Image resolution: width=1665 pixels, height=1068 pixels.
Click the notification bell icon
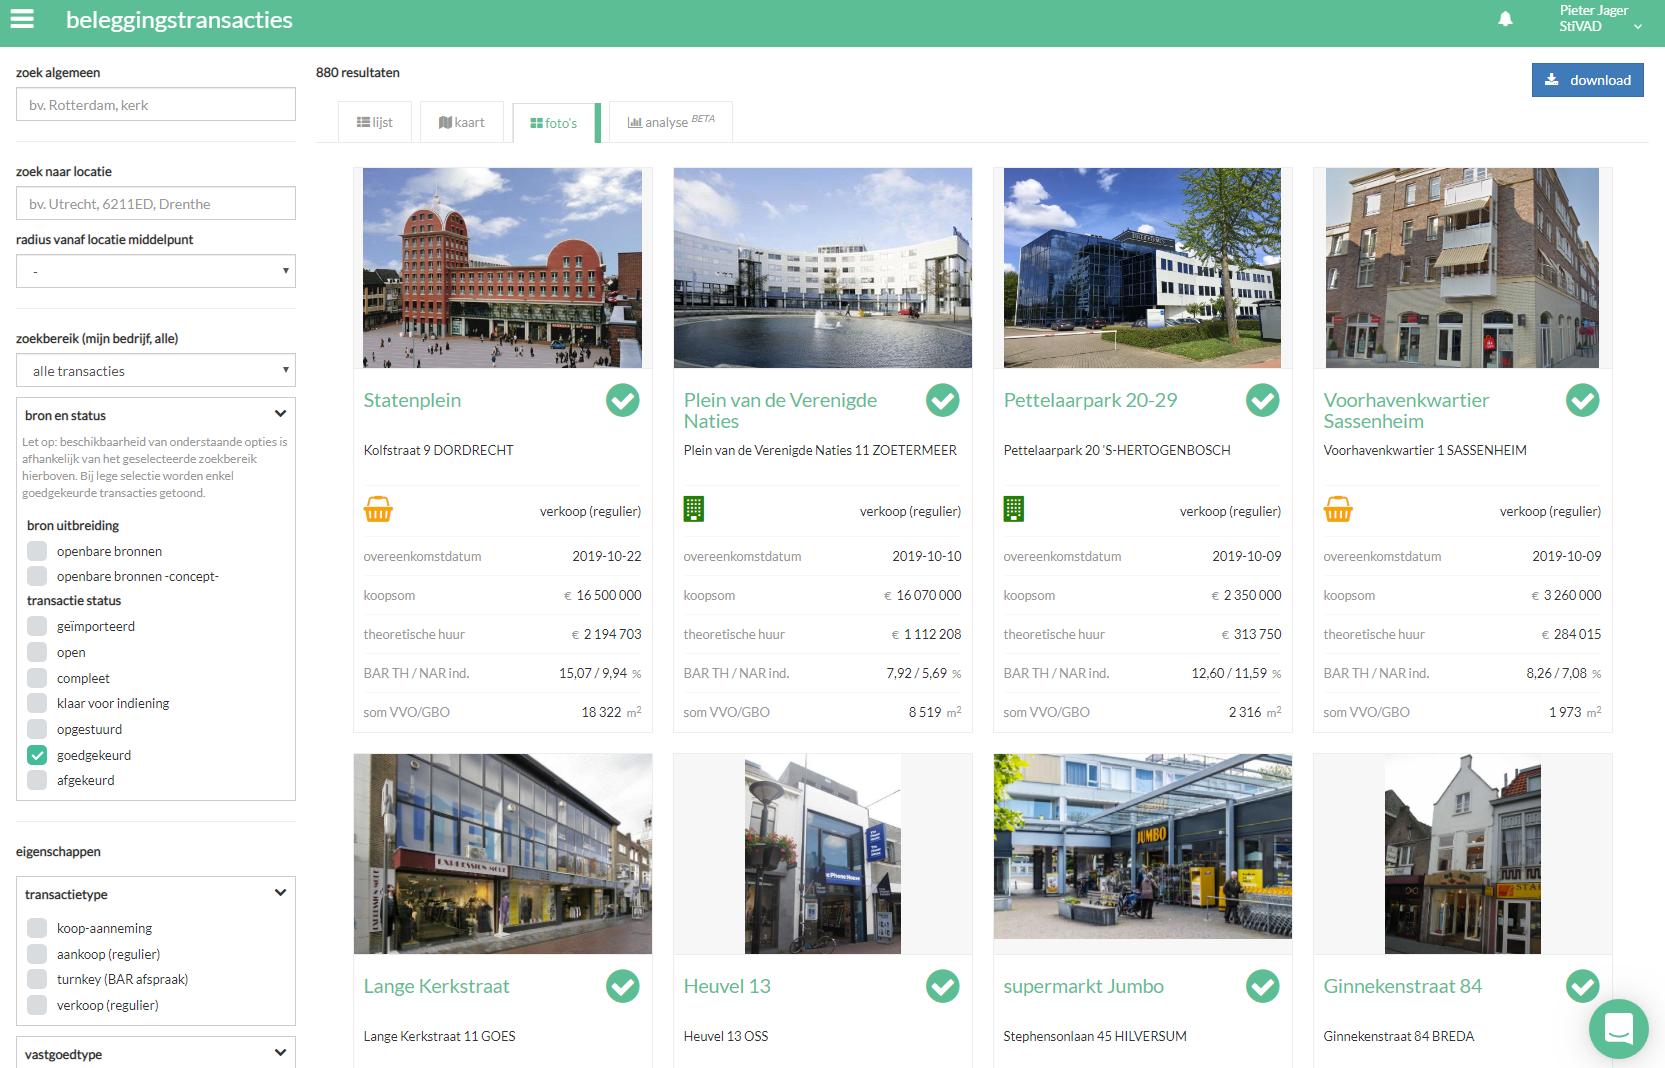tap(1505, 19)
